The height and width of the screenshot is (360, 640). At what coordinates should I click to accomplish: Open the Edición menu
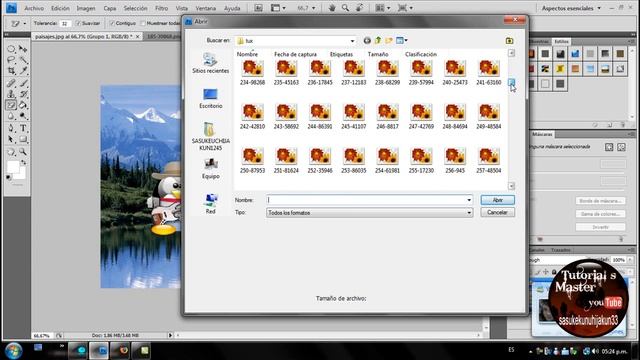point(60,8)
